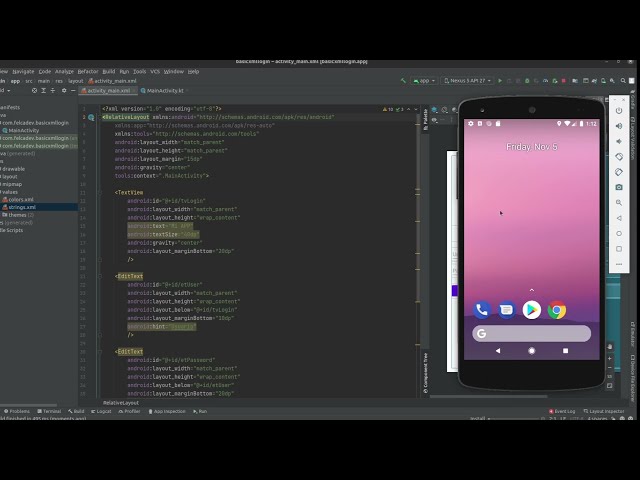The height and width of the screenshot is (480, 640).
Task: Click the Expand All icon in the project panel
Action: [x=44, y=91]
